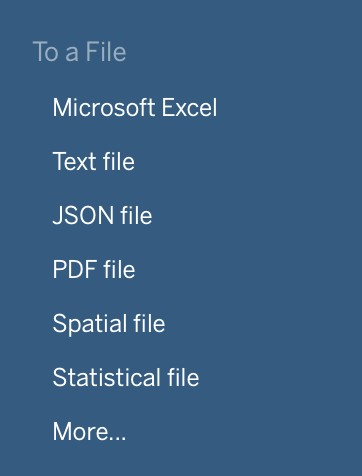Screen dimensions: 362x476
Task: Click the To a File heading
Action: point(79,52)
